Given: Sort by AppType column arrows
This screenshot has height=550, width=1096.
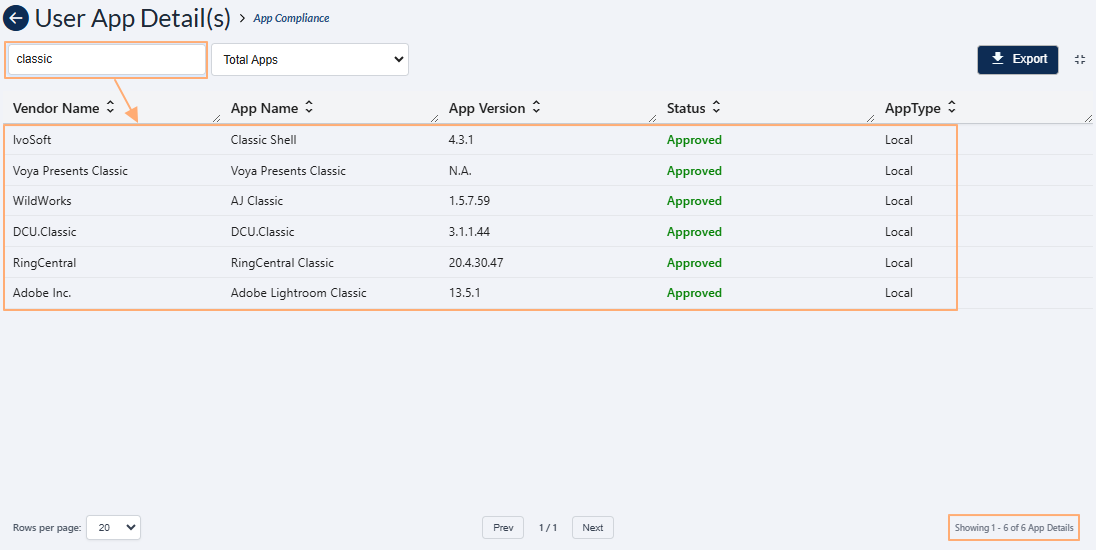Looking at the screenshot, I should click(x=952, y=107).
